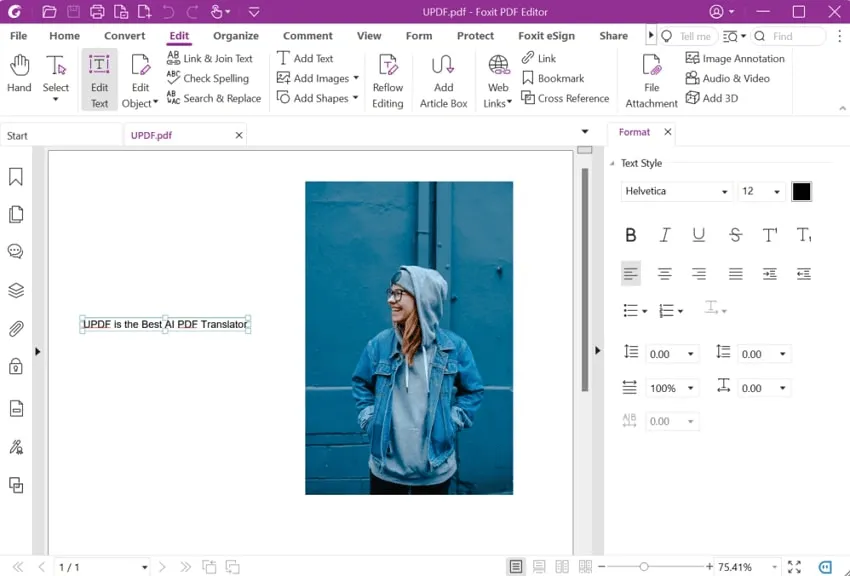The width and height of the screenshot is (850, 576).
Task: Toggle underline text style
Action: pyautogui.click(x=699, y=235)
